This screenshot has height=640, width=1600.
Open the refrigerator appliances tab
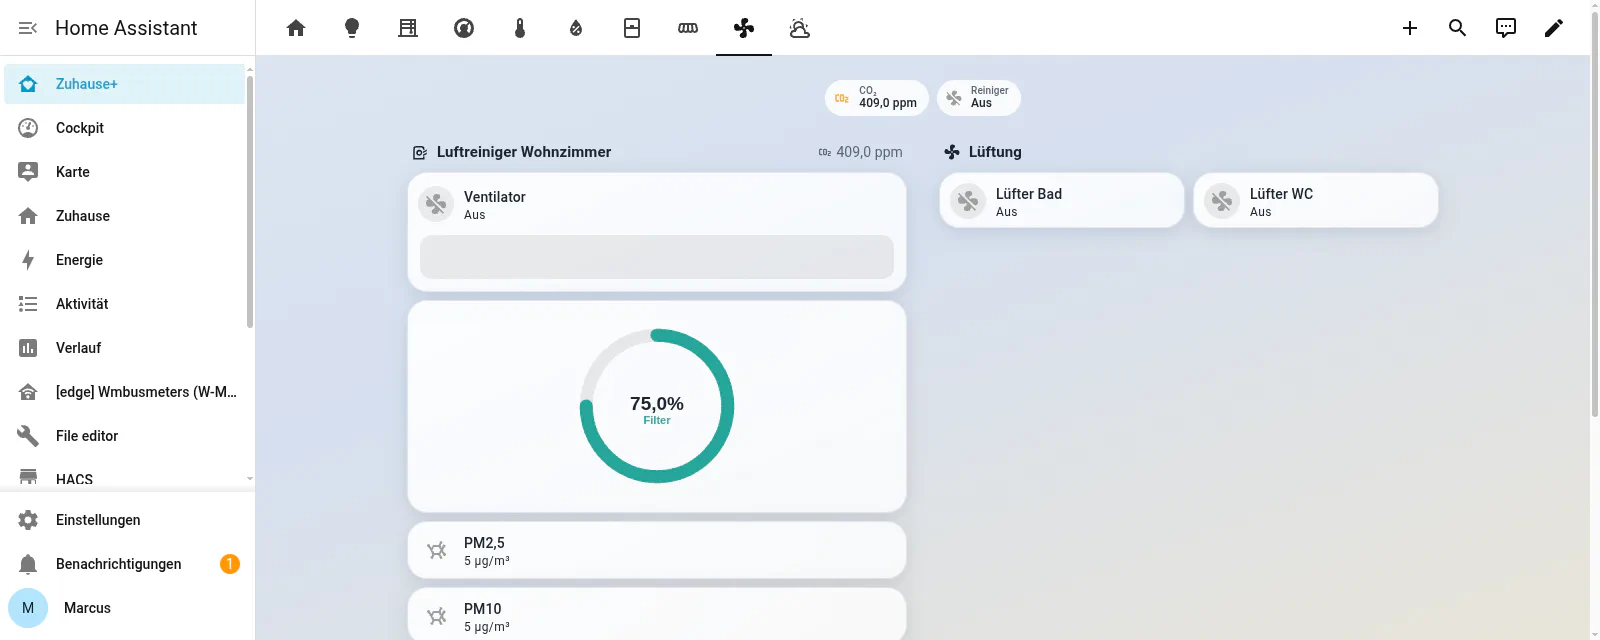click(632, 28)
